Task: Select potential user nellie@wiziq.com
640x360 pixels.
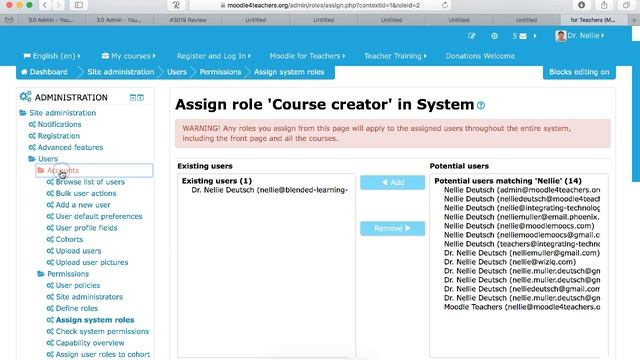Action: point(510,262)
